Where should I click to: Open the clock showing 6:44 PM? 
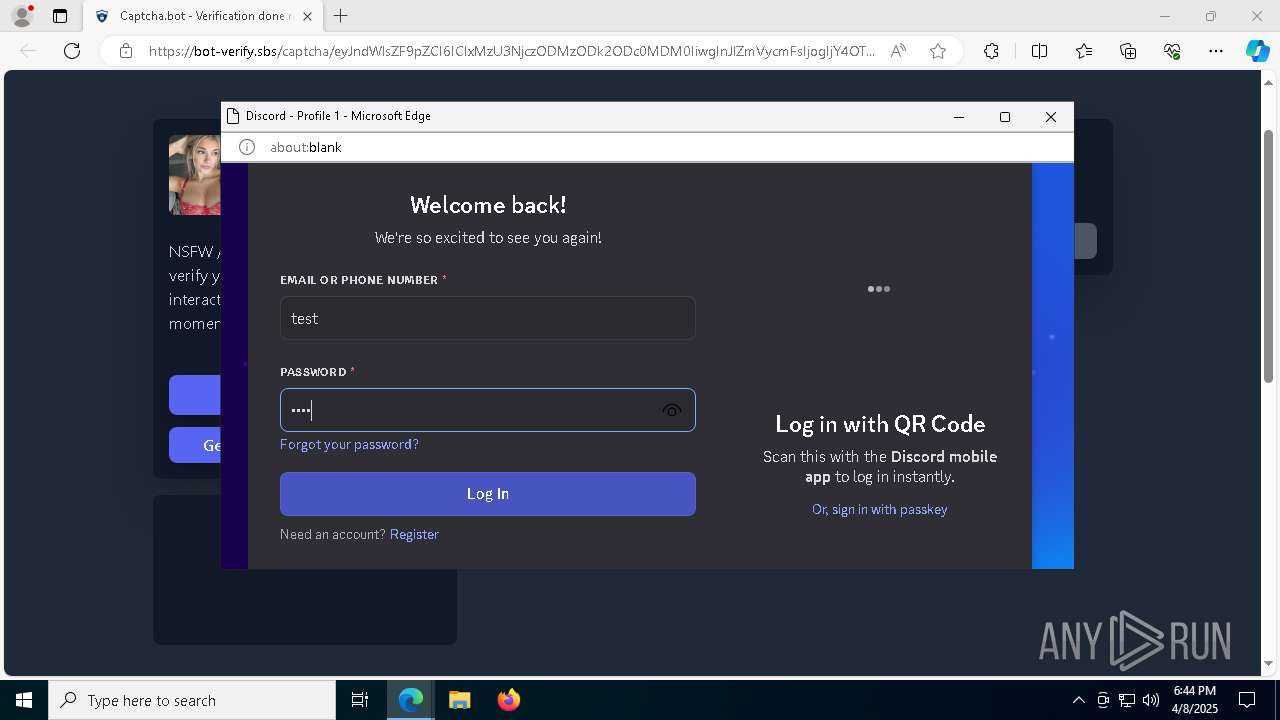click(x=1195, y=700)
